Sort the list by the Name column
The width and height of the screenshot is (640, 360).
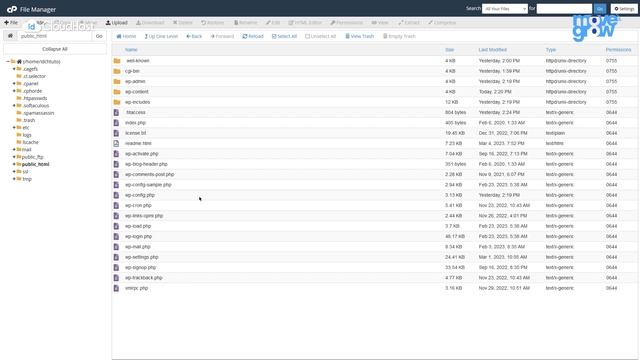tap(131, 50)
